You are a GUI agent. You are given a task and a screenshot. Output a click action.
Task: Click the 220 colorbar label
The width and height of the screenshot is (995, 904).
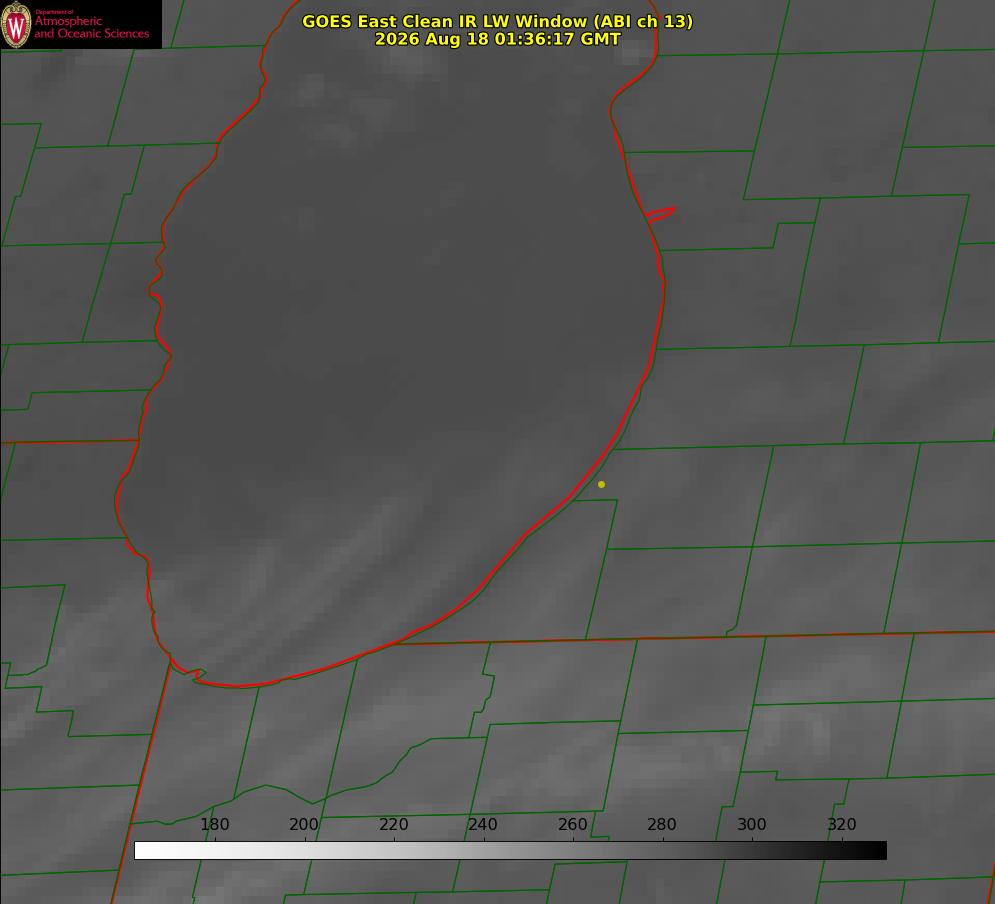[393, 824]
